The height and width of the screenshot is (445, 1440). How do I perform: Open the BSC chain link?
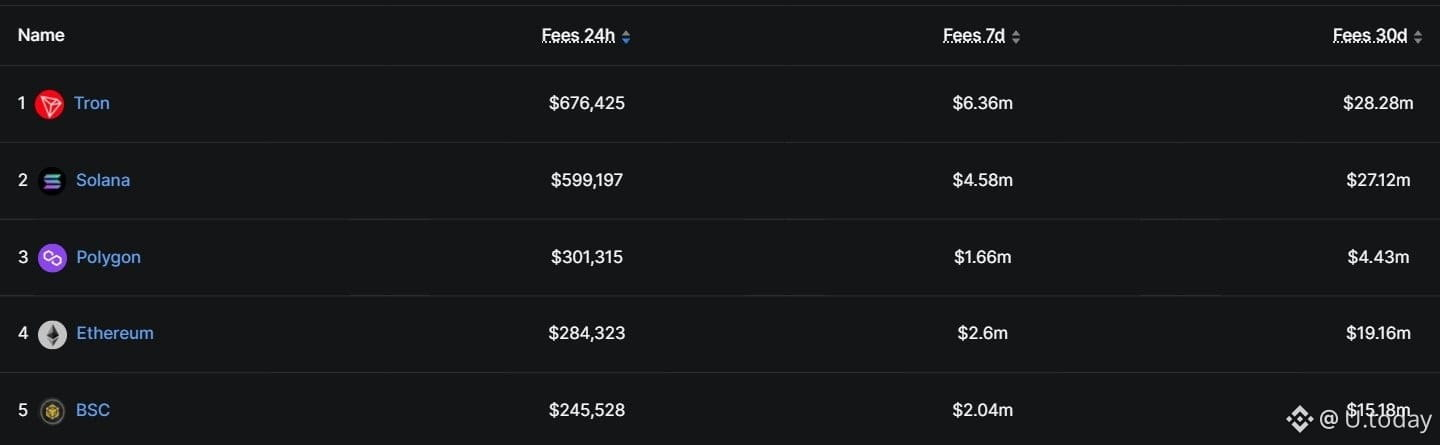pos(93,410)
